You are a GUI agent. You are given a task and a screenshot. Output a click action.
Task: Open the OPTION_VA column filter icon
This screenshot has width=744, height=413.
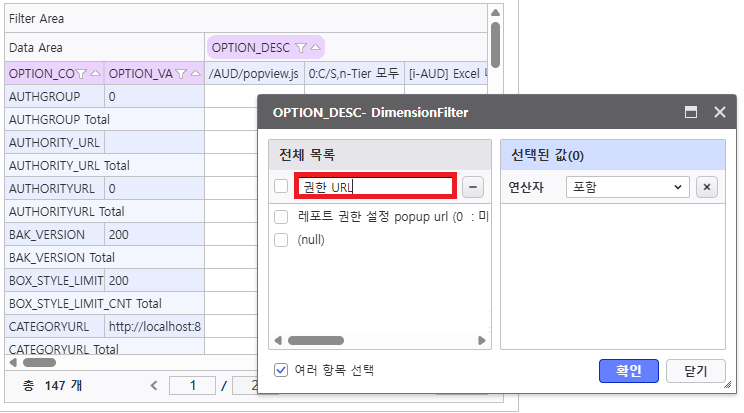click(x=181, y=73)
